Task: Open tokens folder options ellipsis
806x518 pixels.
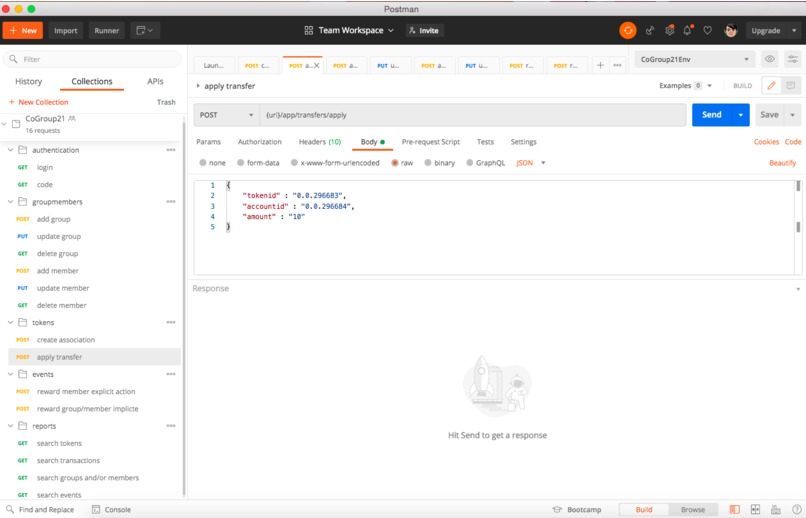Action: [x=171, y=323]
